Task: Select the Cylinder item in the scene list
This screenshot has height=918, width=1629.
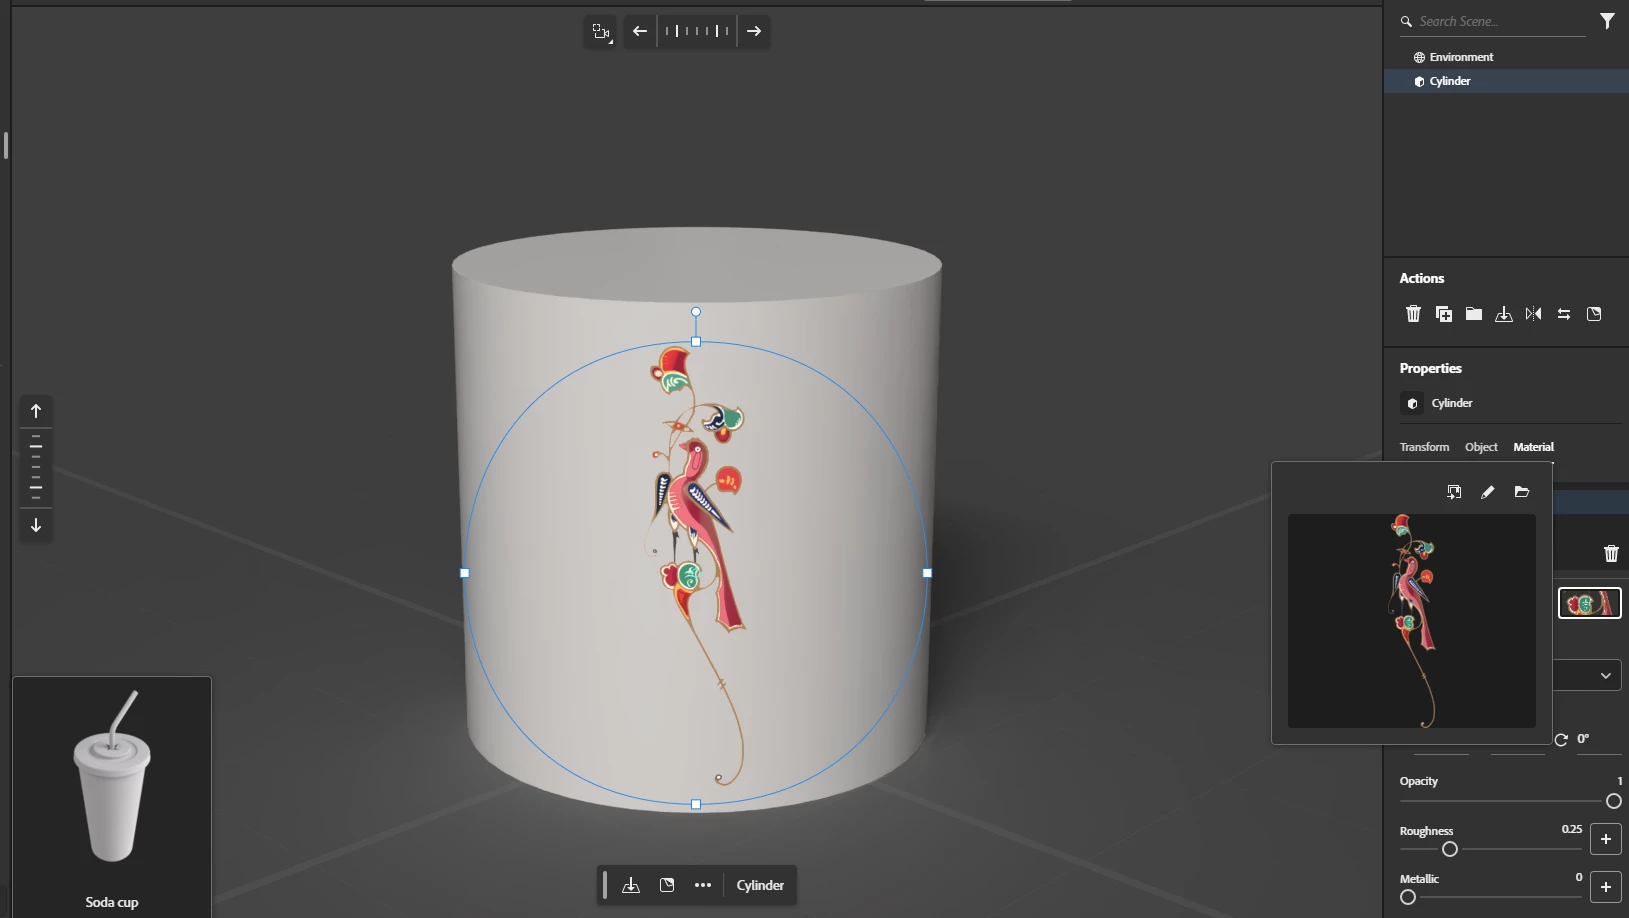Action: pos(1506,81)
